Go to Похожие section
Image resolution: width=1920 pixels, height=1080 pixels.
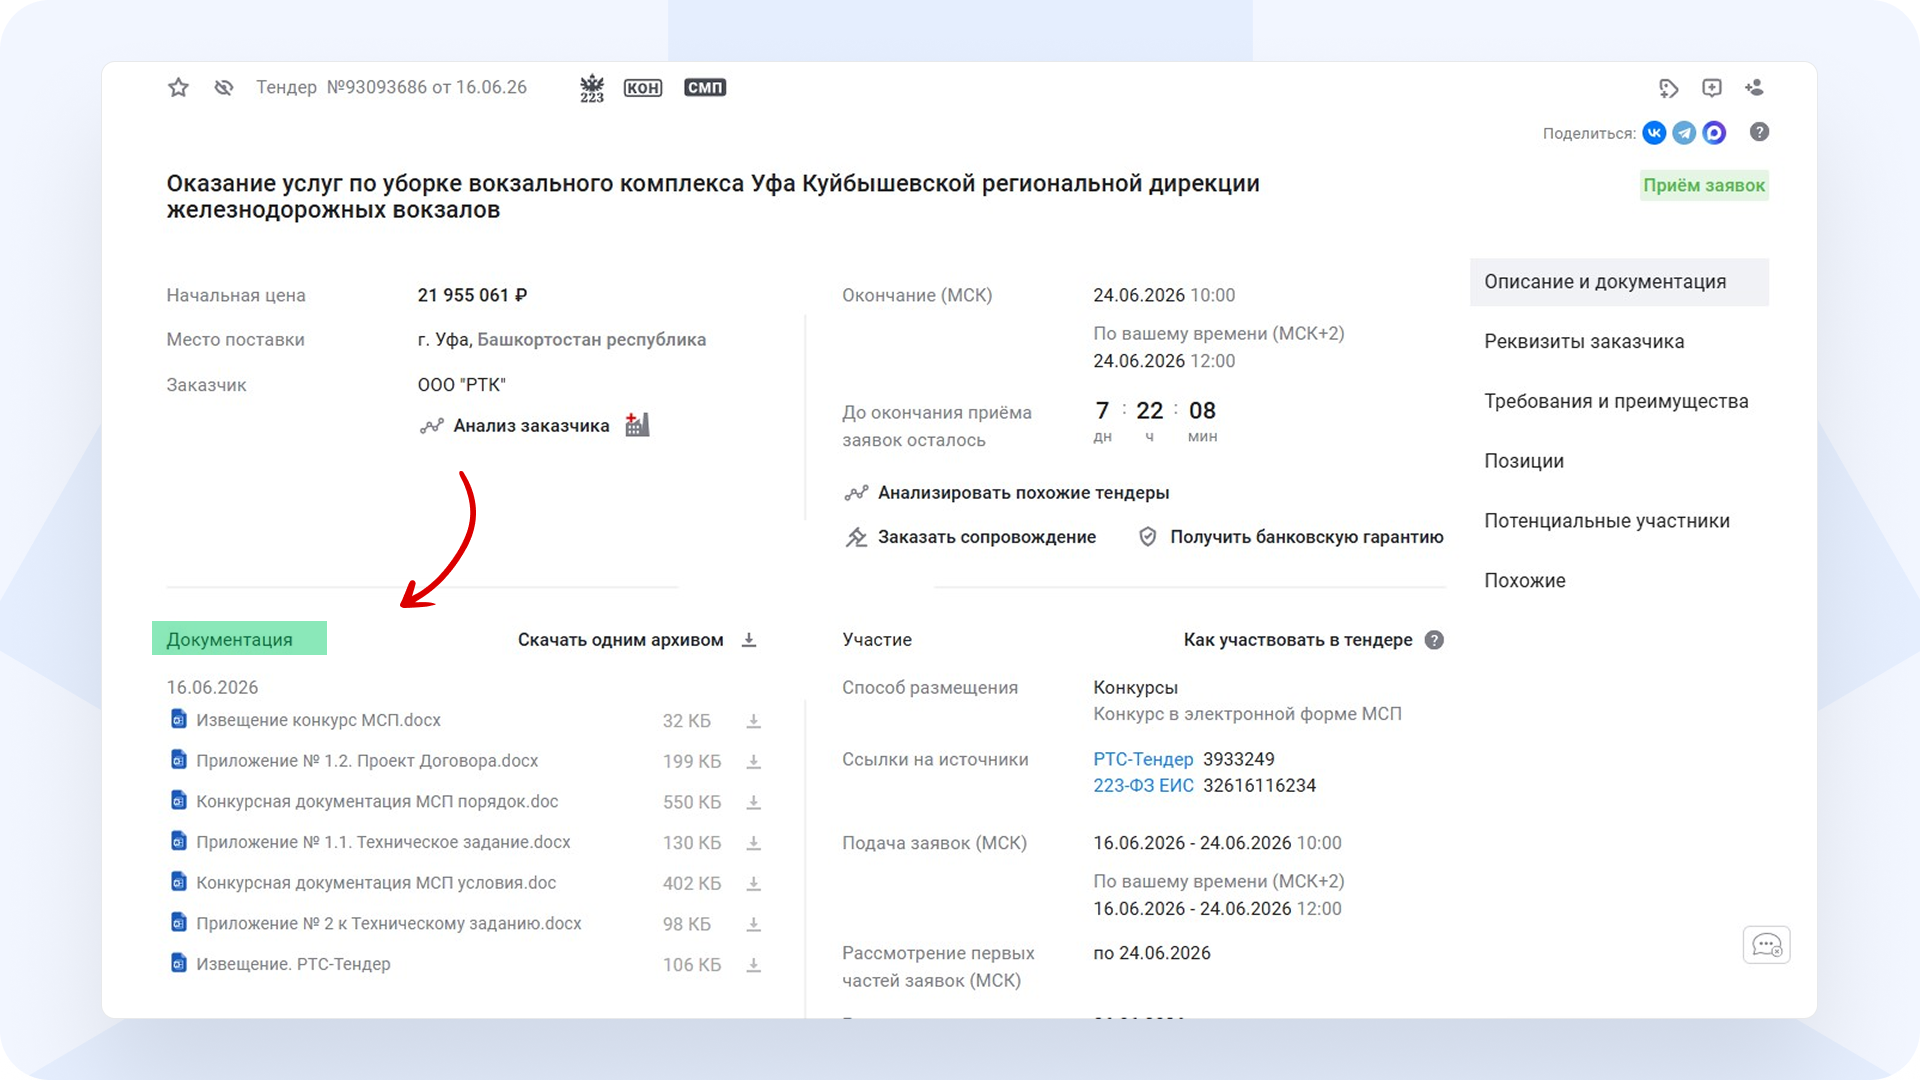(x=1525, y=581)
